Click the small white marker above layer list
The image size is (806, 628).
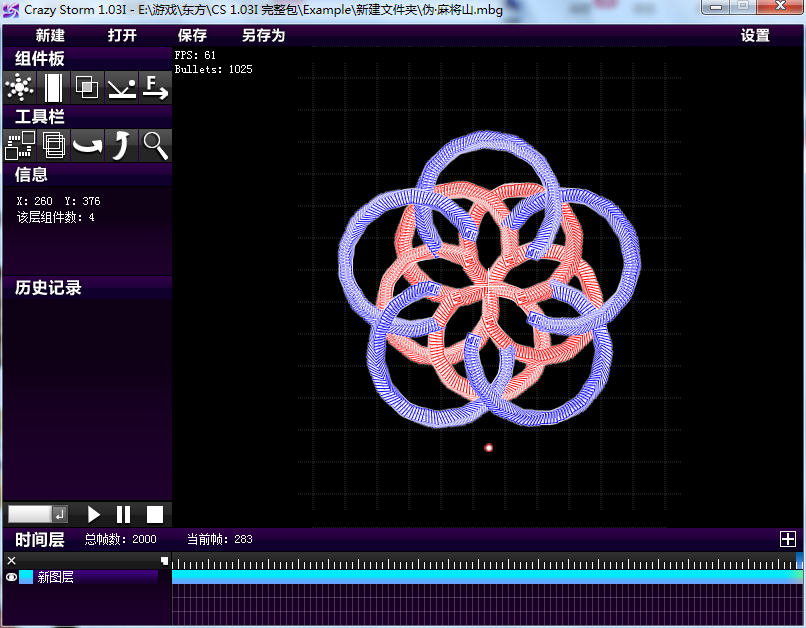[x=164, y=561]
